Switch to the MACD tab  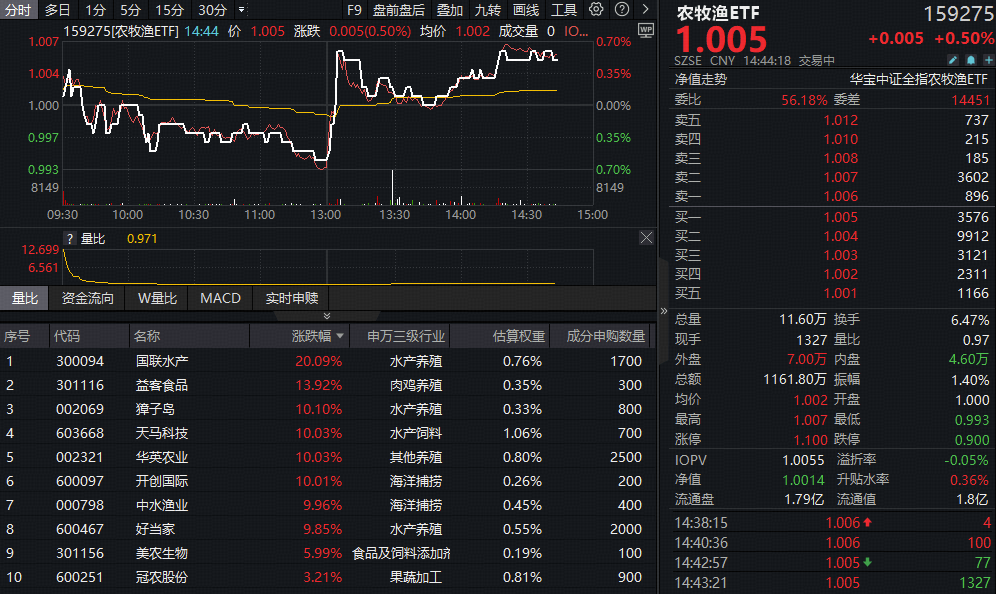pos(219,297)
